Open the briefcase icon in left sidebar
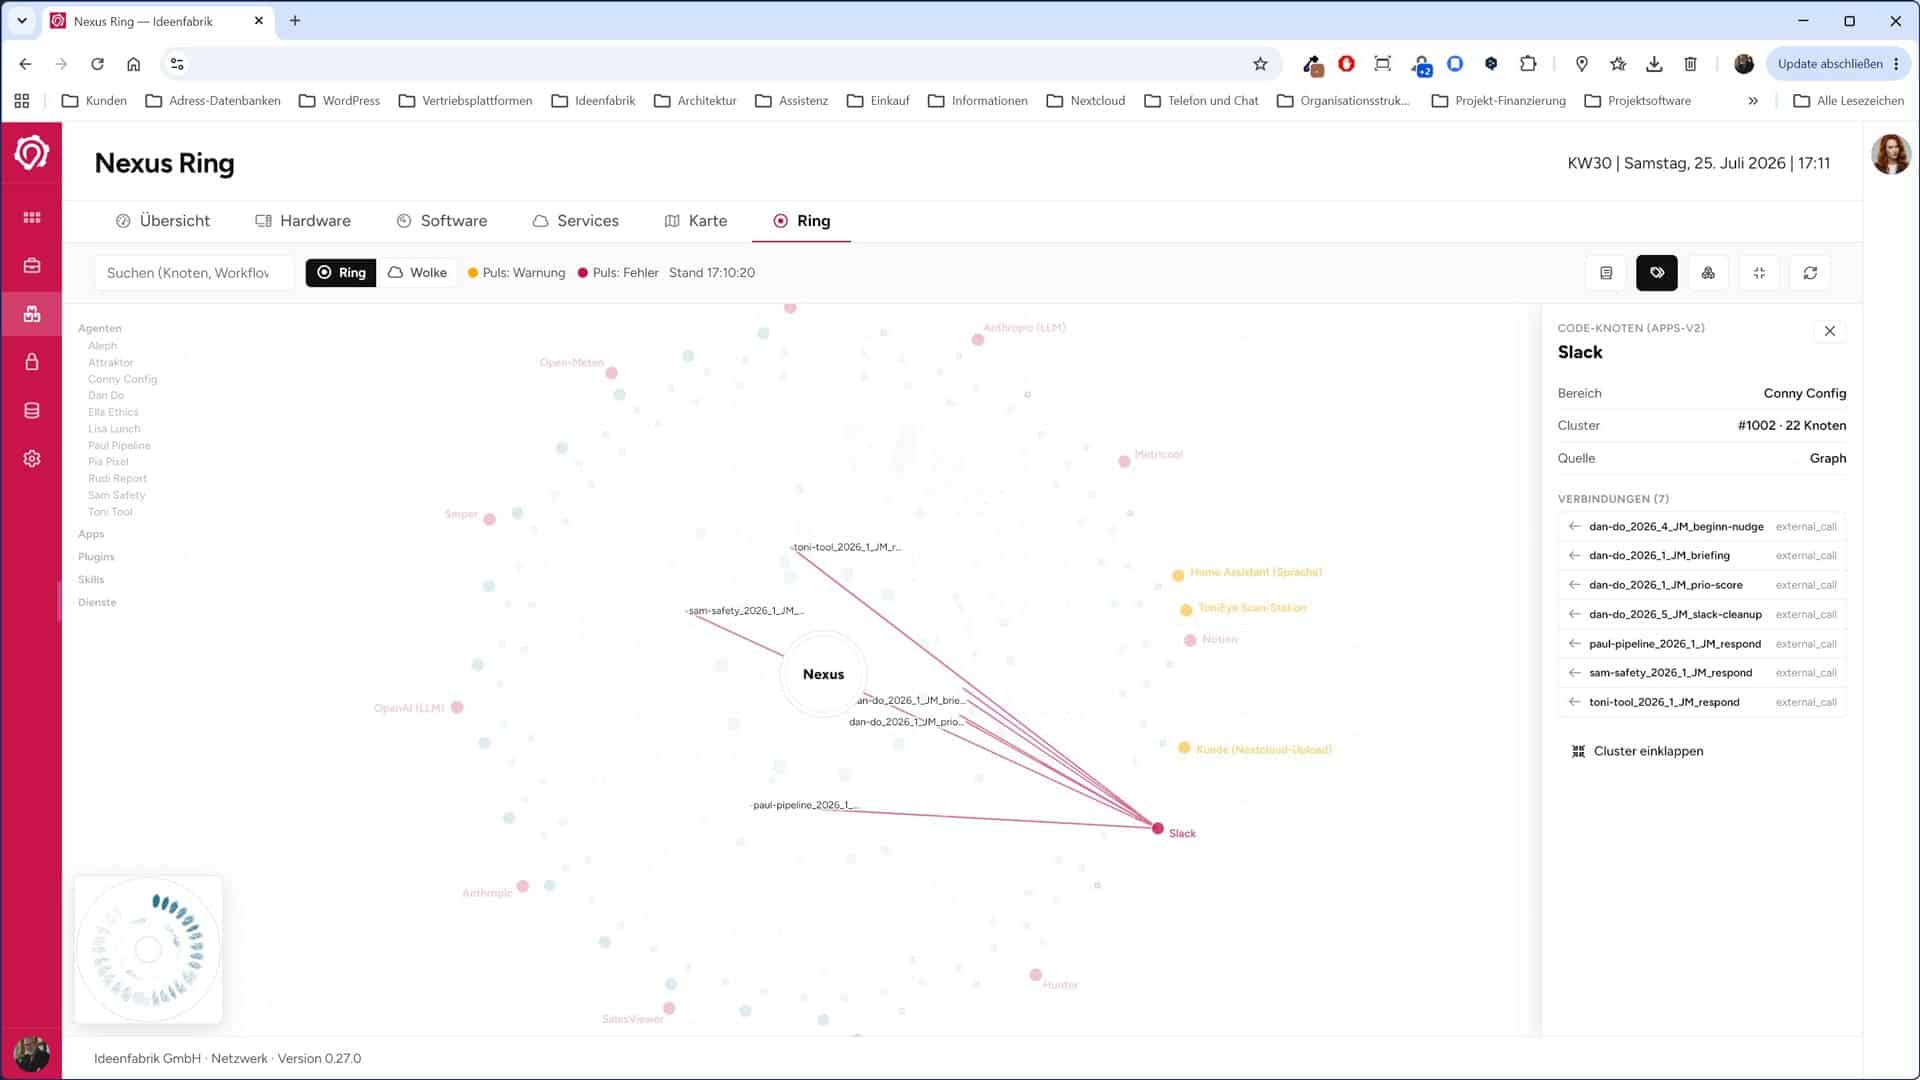This screenshot has height=1080, width=1920. [32, 266]
